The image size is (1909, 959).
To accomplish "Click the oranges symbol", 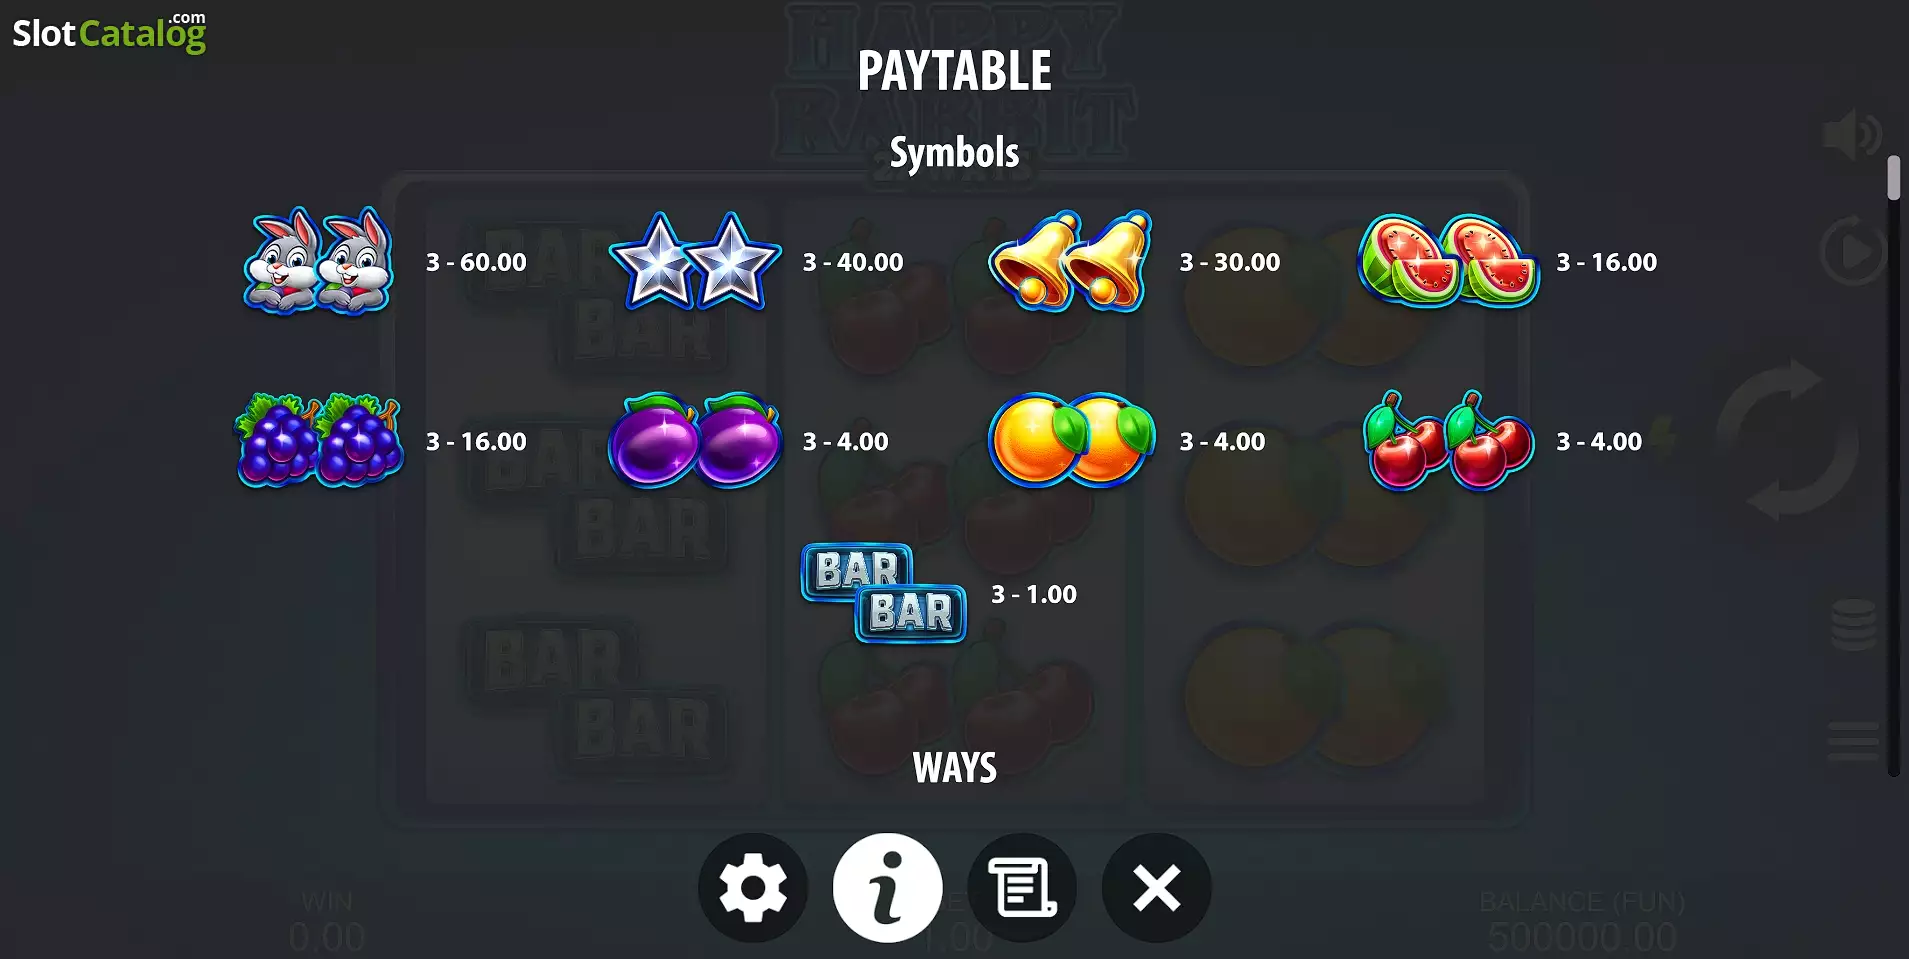I will pyautogui.click(x=1071, y=440).
